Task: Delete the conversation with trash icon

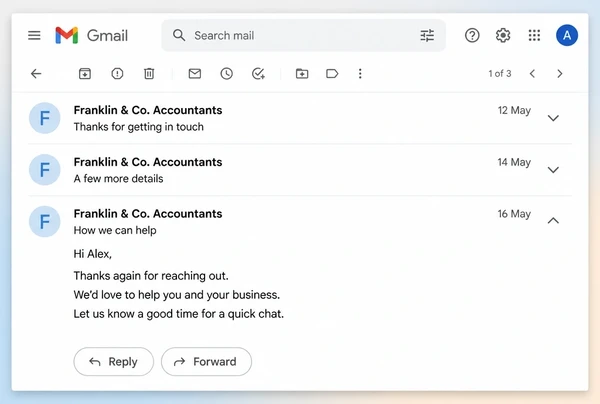Action: tap(149, 73)
